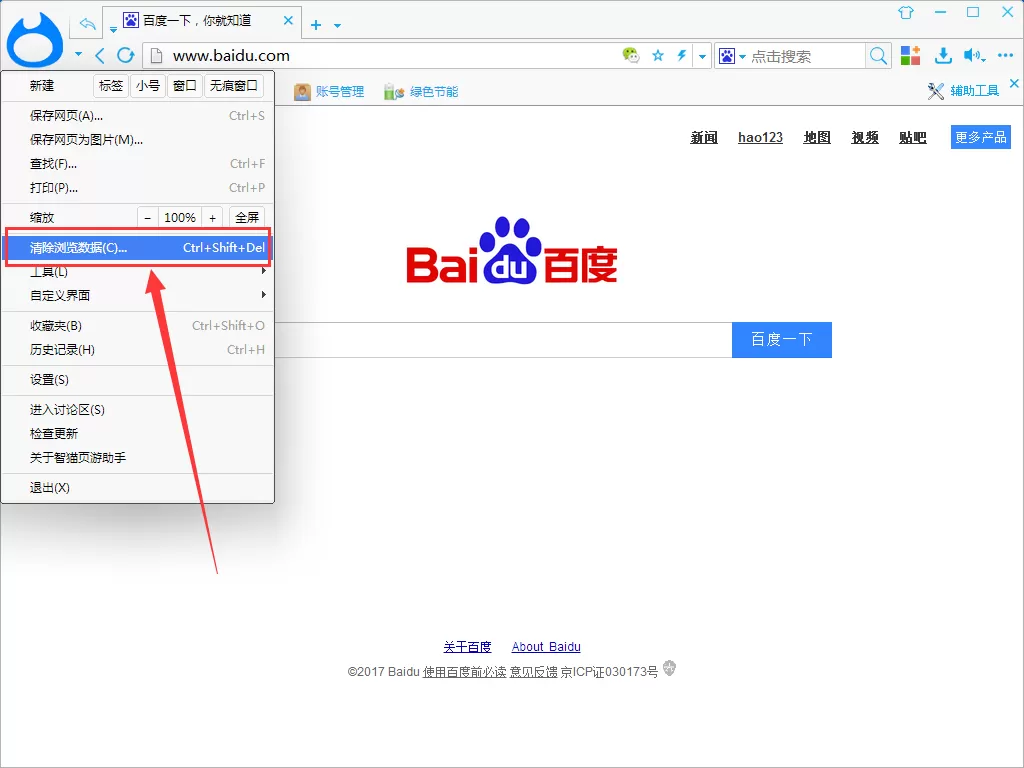Expand the 工具(L) submenu
This screenshot has width=1024, height=768.
(x=138, y=271)
